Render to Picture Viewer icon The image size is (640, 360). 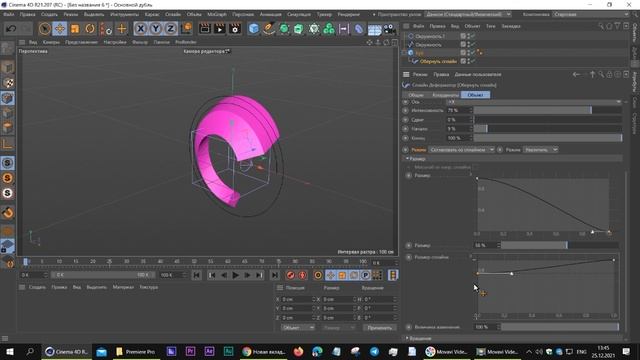[x=220, y=29]
